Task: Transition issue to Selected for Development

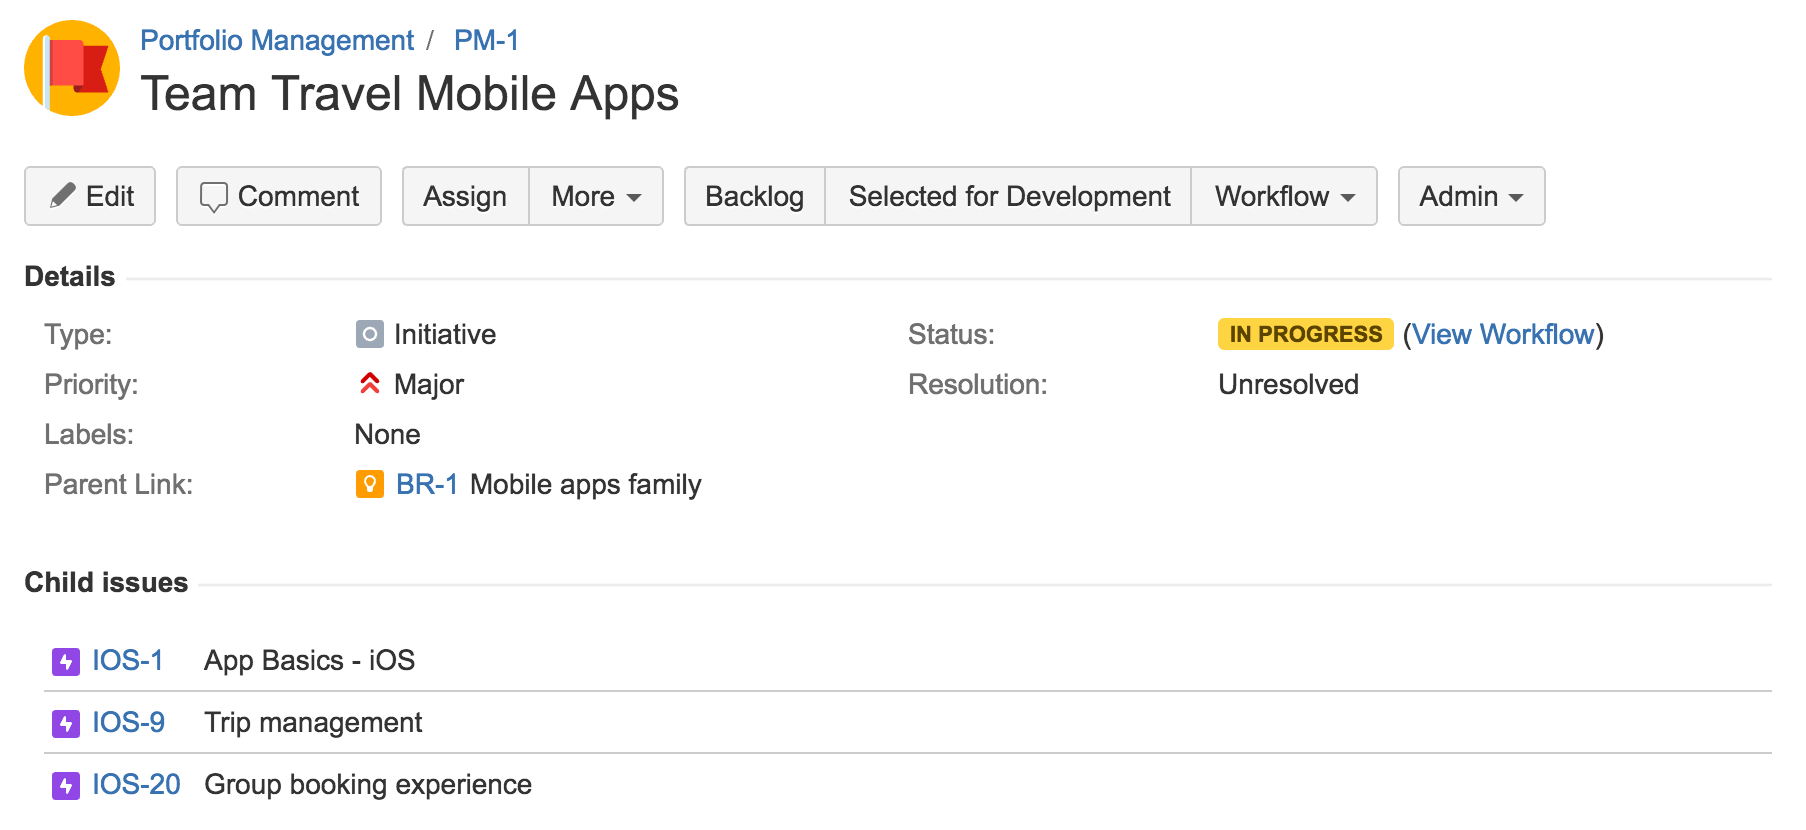Action: click(1008, 196)
